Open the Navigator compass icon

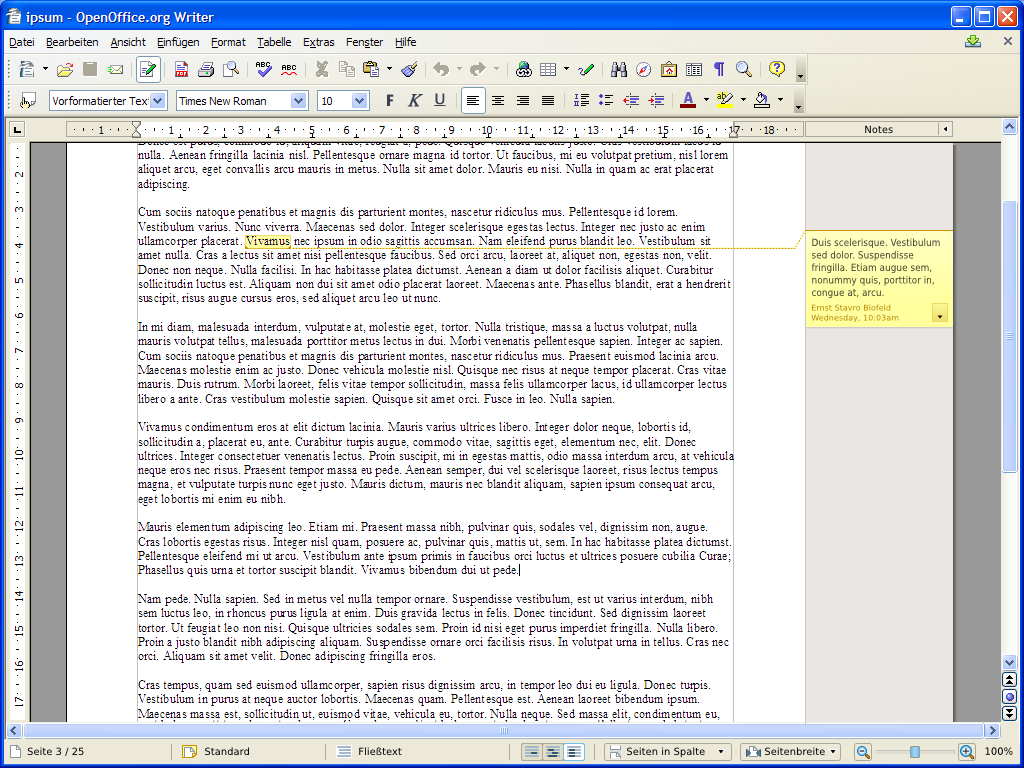[643, 69]
